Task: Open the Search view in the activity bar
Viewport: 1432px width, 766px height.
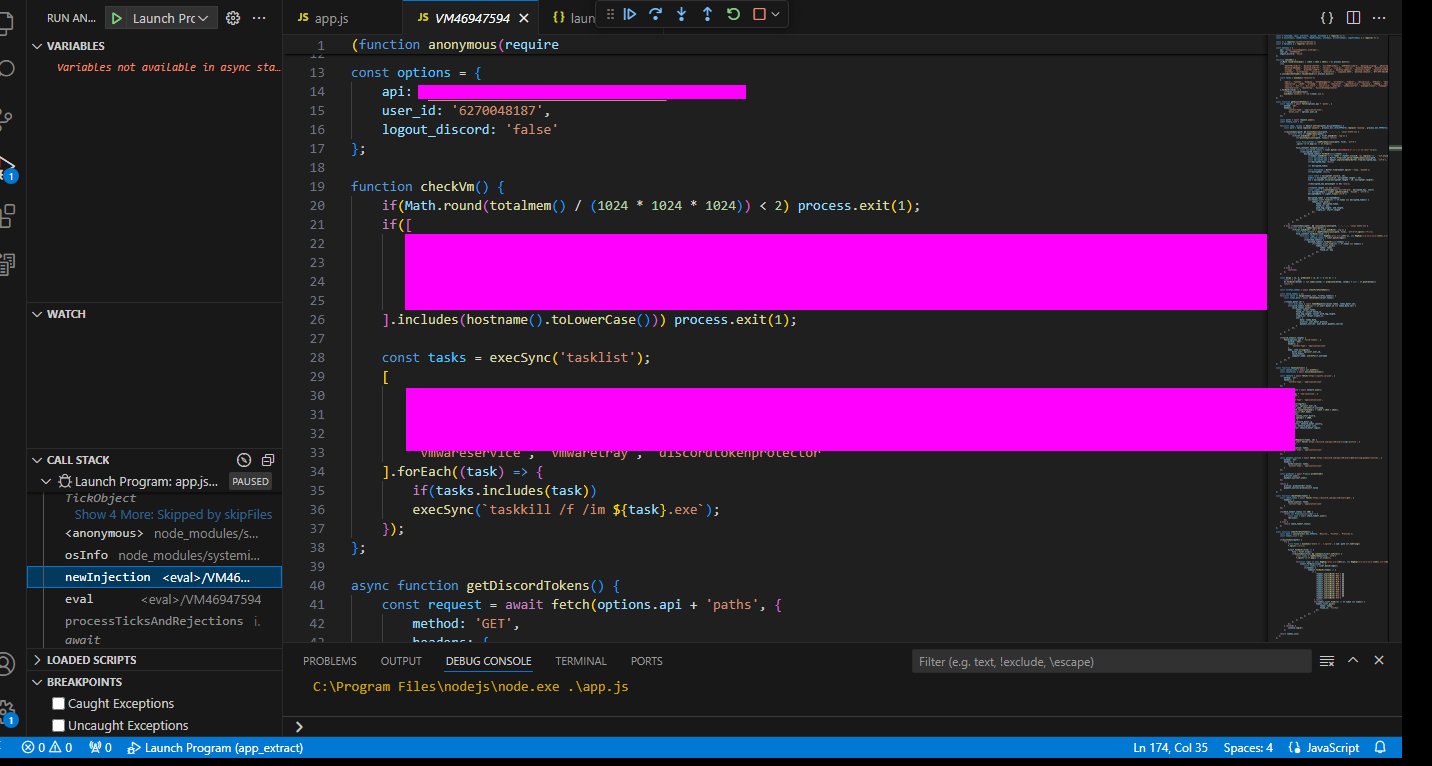Action: pos(6,69)
